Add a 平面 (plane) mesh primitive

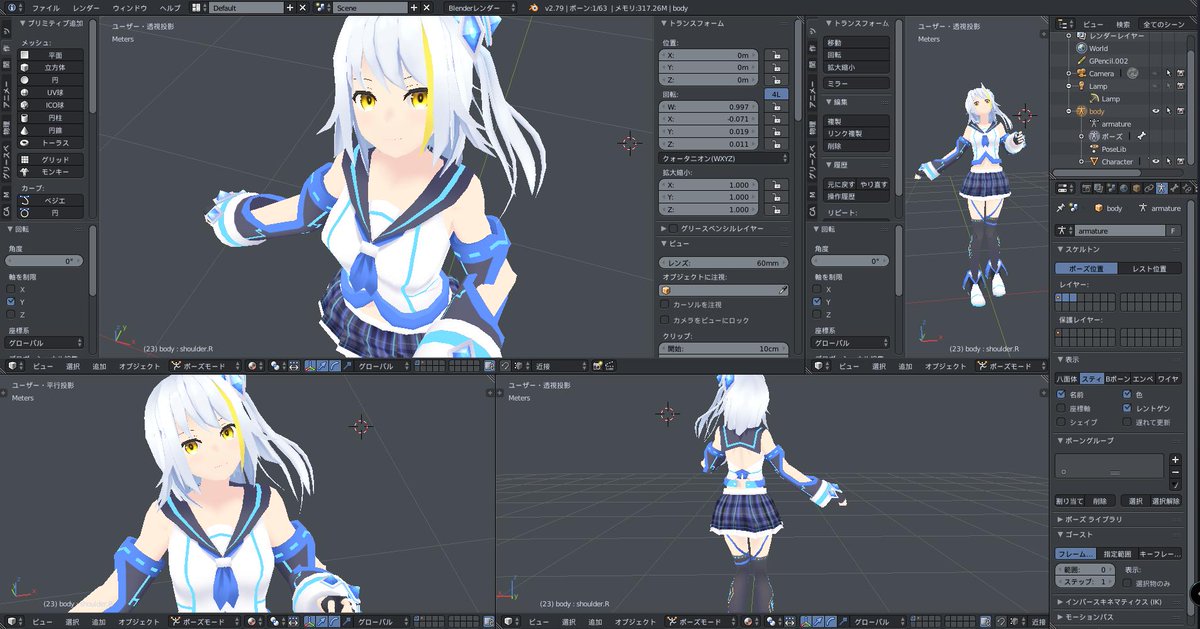(x=50, y=55)
